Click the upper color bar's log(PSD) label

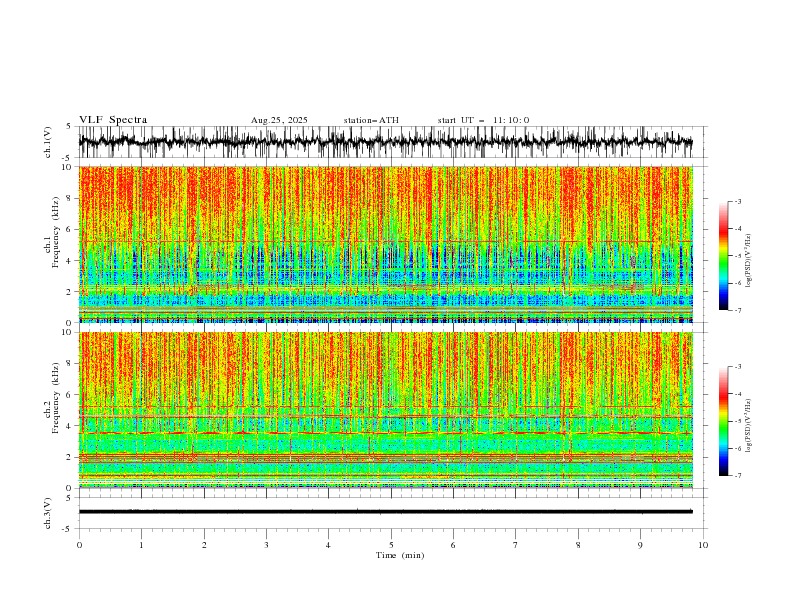749,260
